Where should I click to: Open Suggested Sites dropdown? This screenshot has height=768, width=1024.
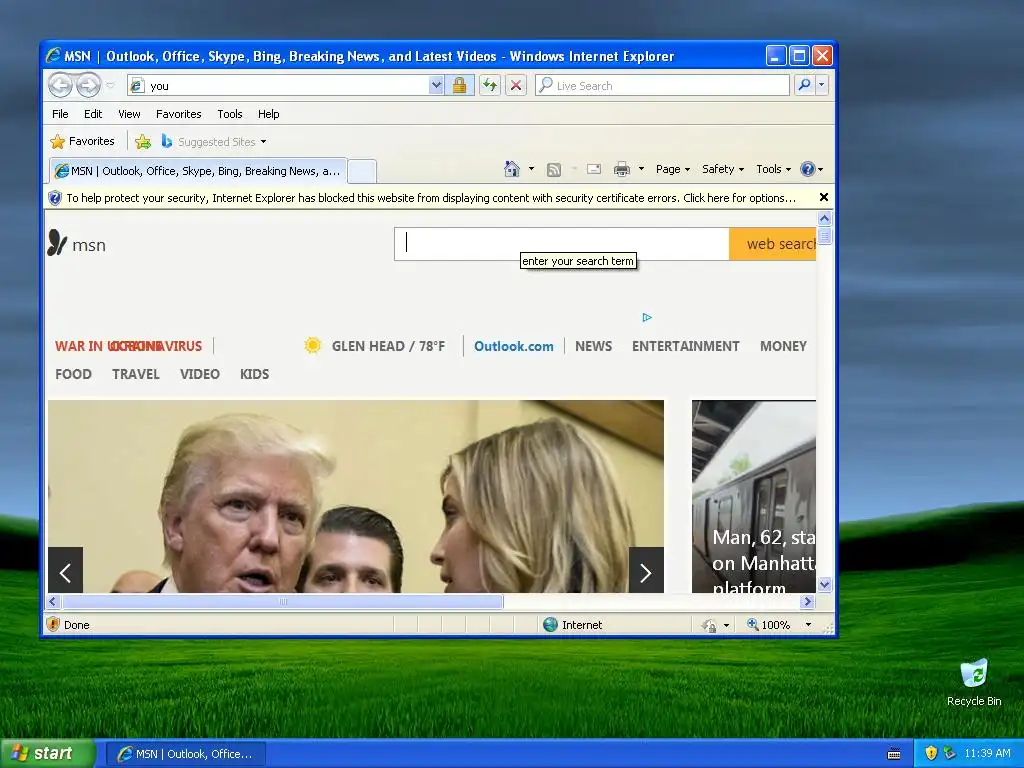[214, 141]
